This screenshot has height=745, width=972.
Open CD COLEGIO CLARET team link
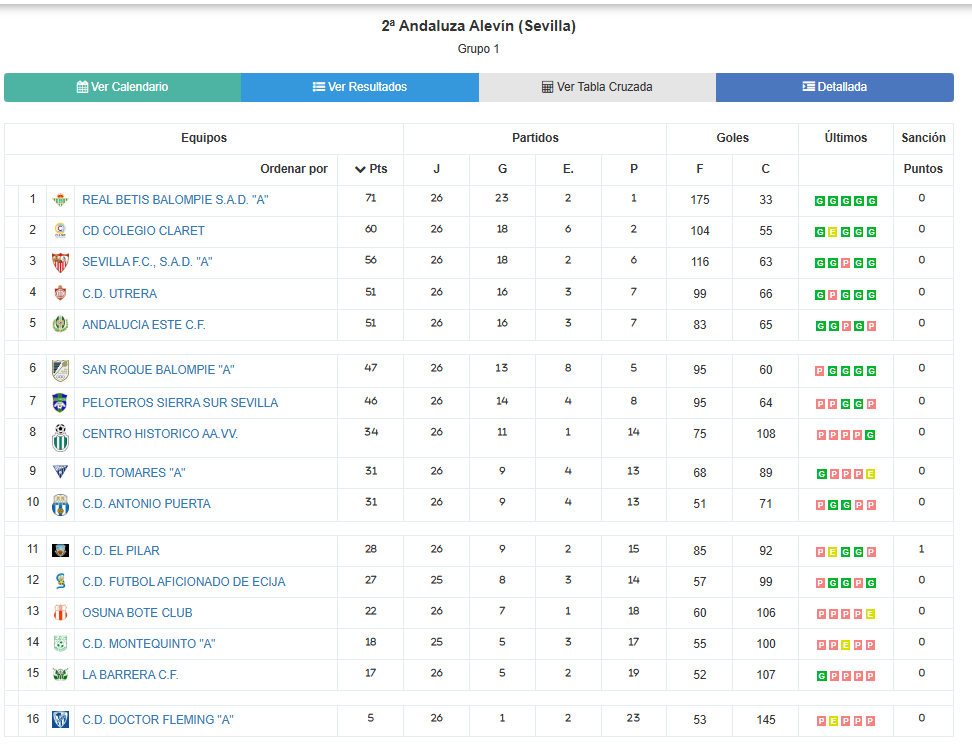[x=143, y=231]
